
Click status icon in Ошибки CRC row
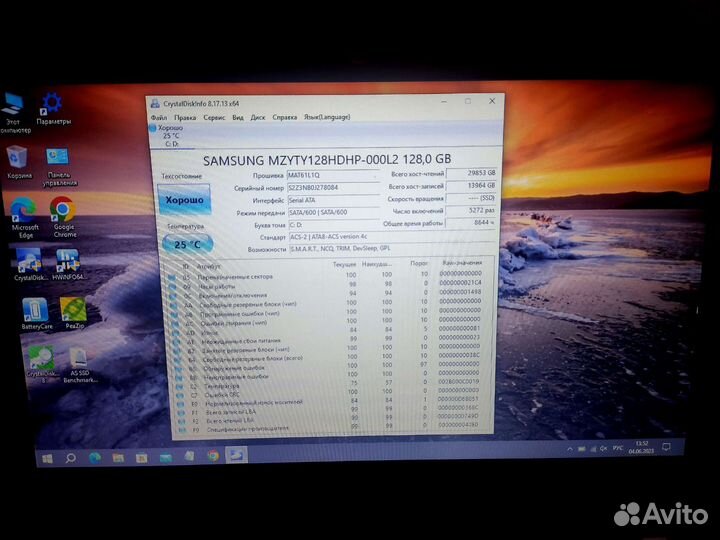pyautogui.click(x=180, y=395)
